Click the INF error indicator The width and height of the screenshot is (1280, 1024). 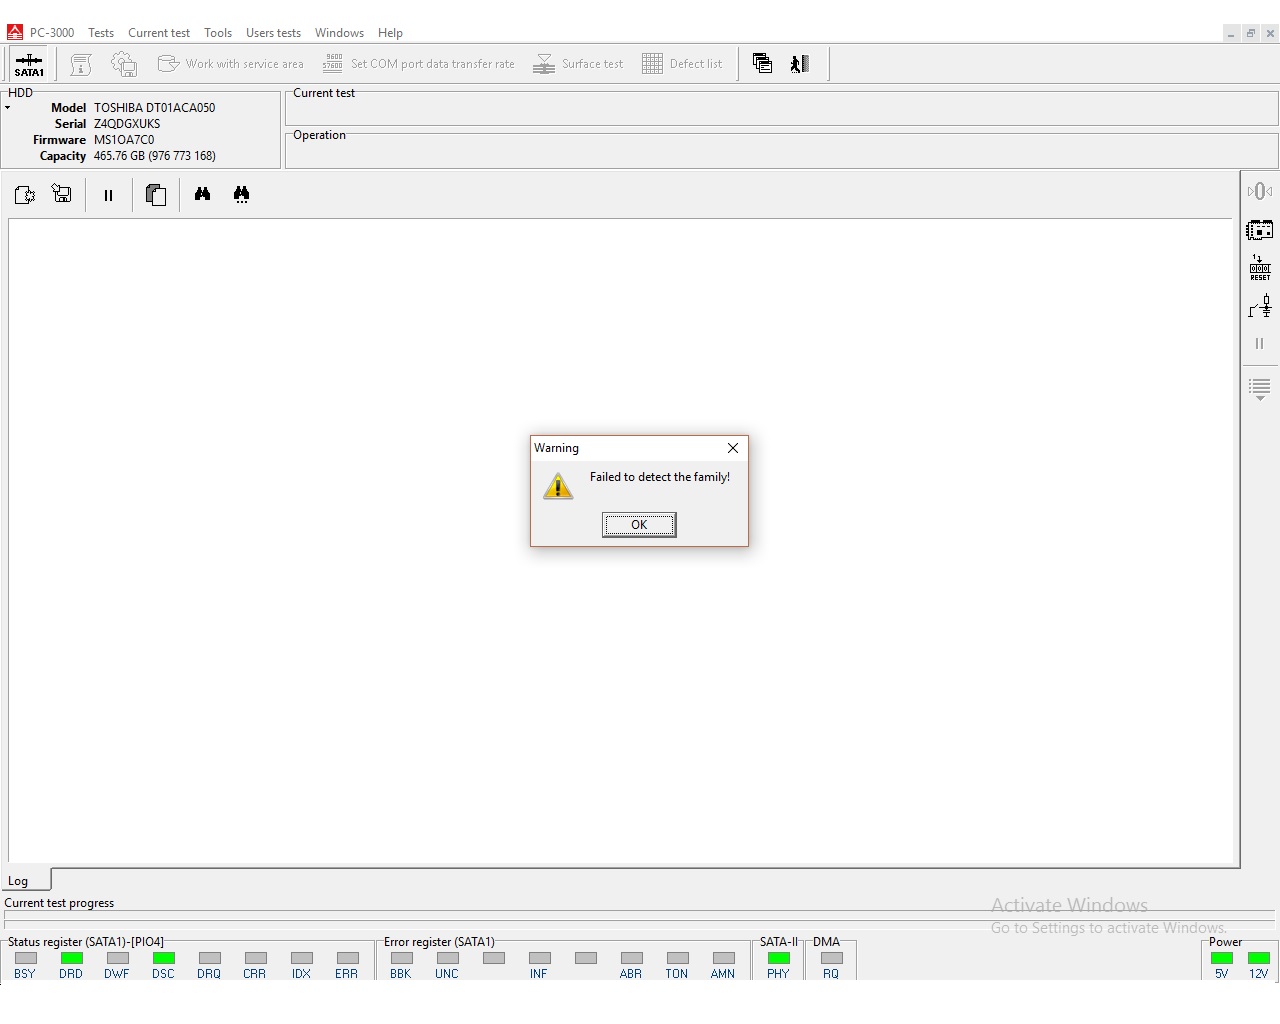click(x=539, y=965)
